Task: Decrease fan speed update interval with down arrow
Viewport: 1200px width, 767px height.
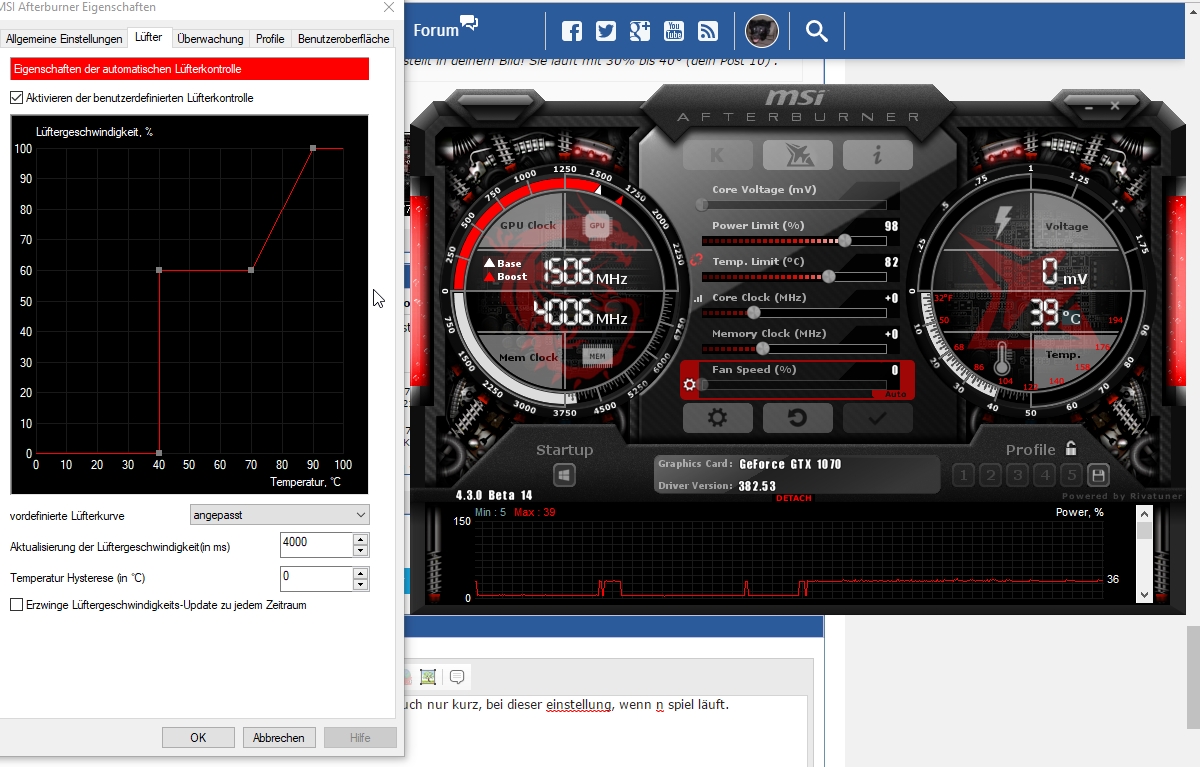Action: [x=361, y=550]
